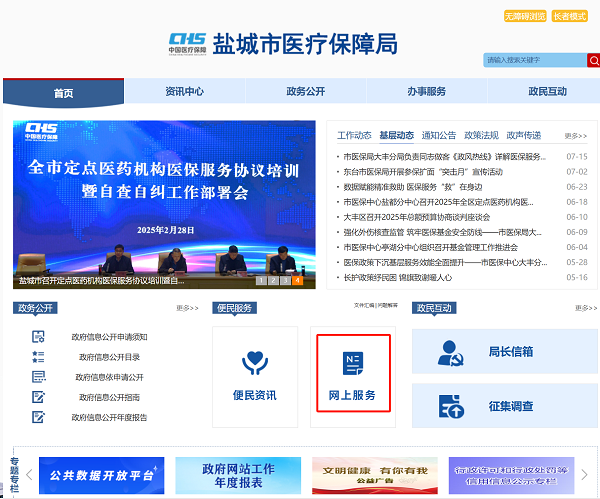Click the search magnifier icon
This screenshot has height=499, width=600.
pos(592,60)
